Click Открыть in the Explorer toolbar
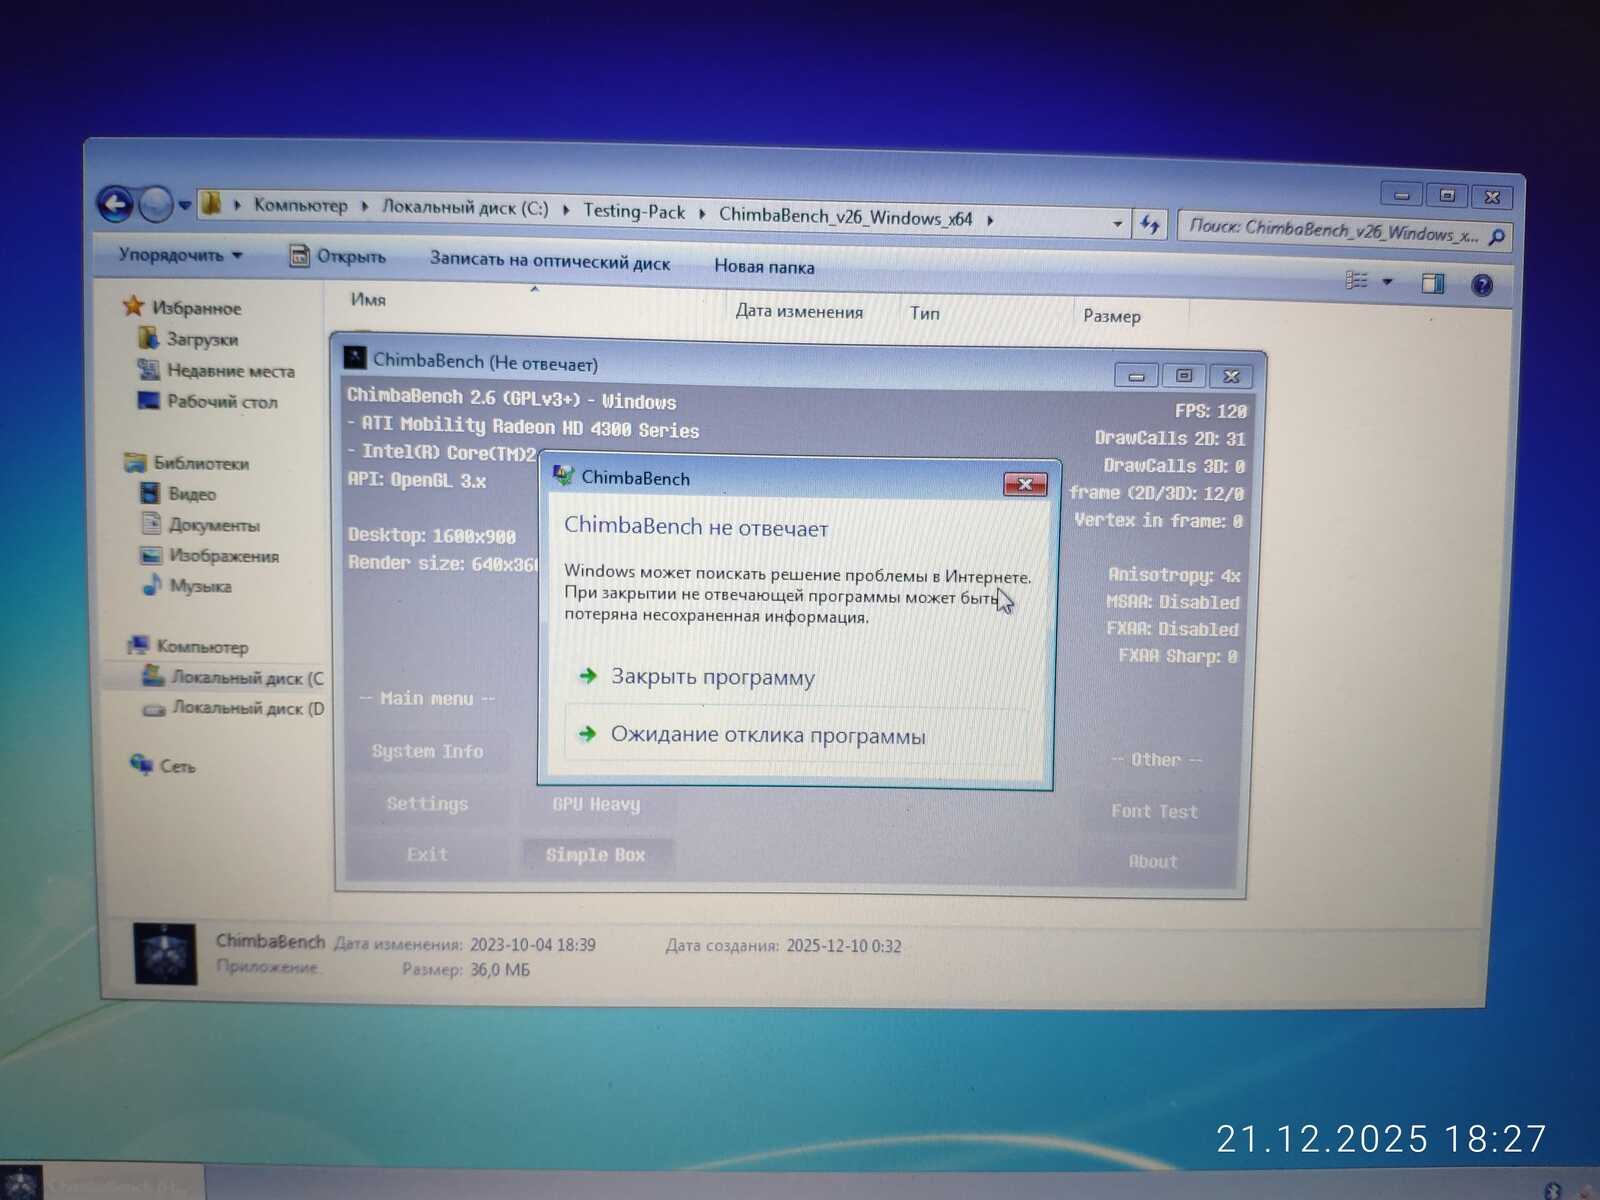Viewport: 1600px width, 1200px height. click(337, 256)
